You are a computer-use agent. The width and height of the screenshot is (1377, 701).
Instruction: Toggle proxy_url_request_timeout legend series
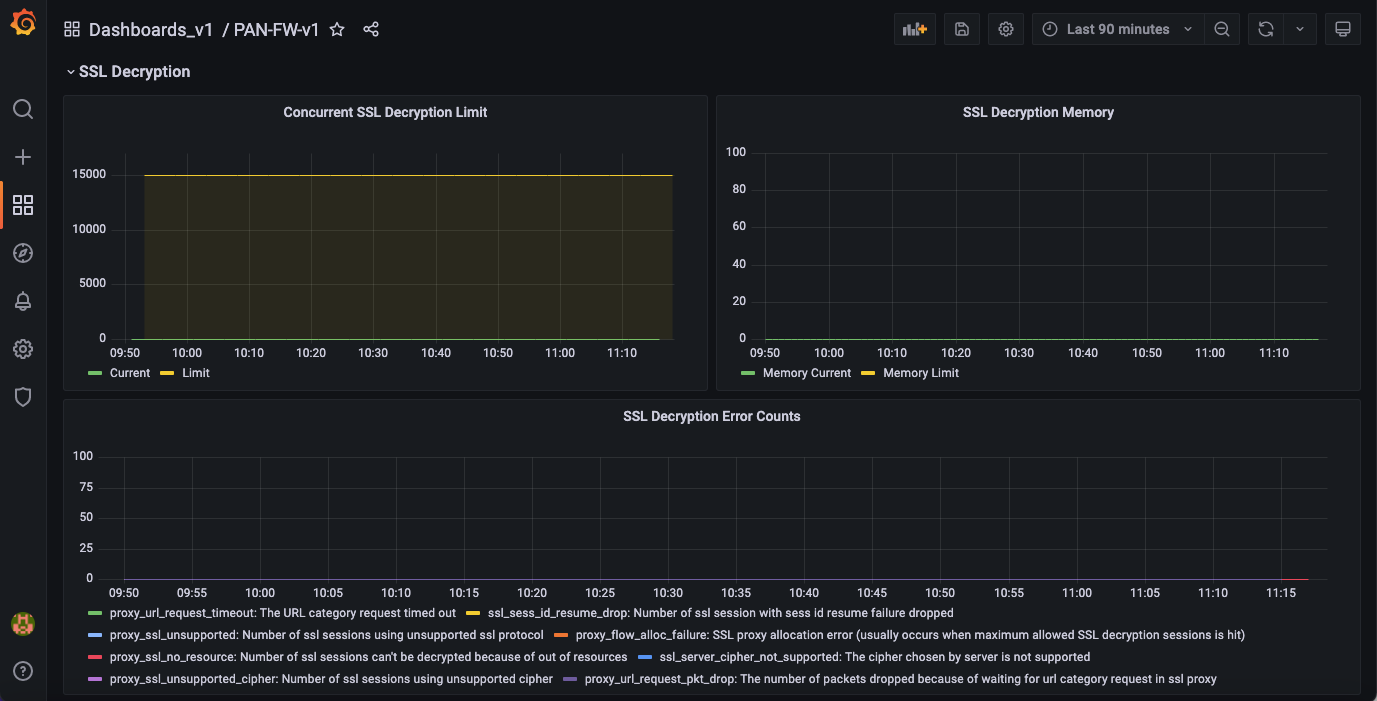click(283, 613)
